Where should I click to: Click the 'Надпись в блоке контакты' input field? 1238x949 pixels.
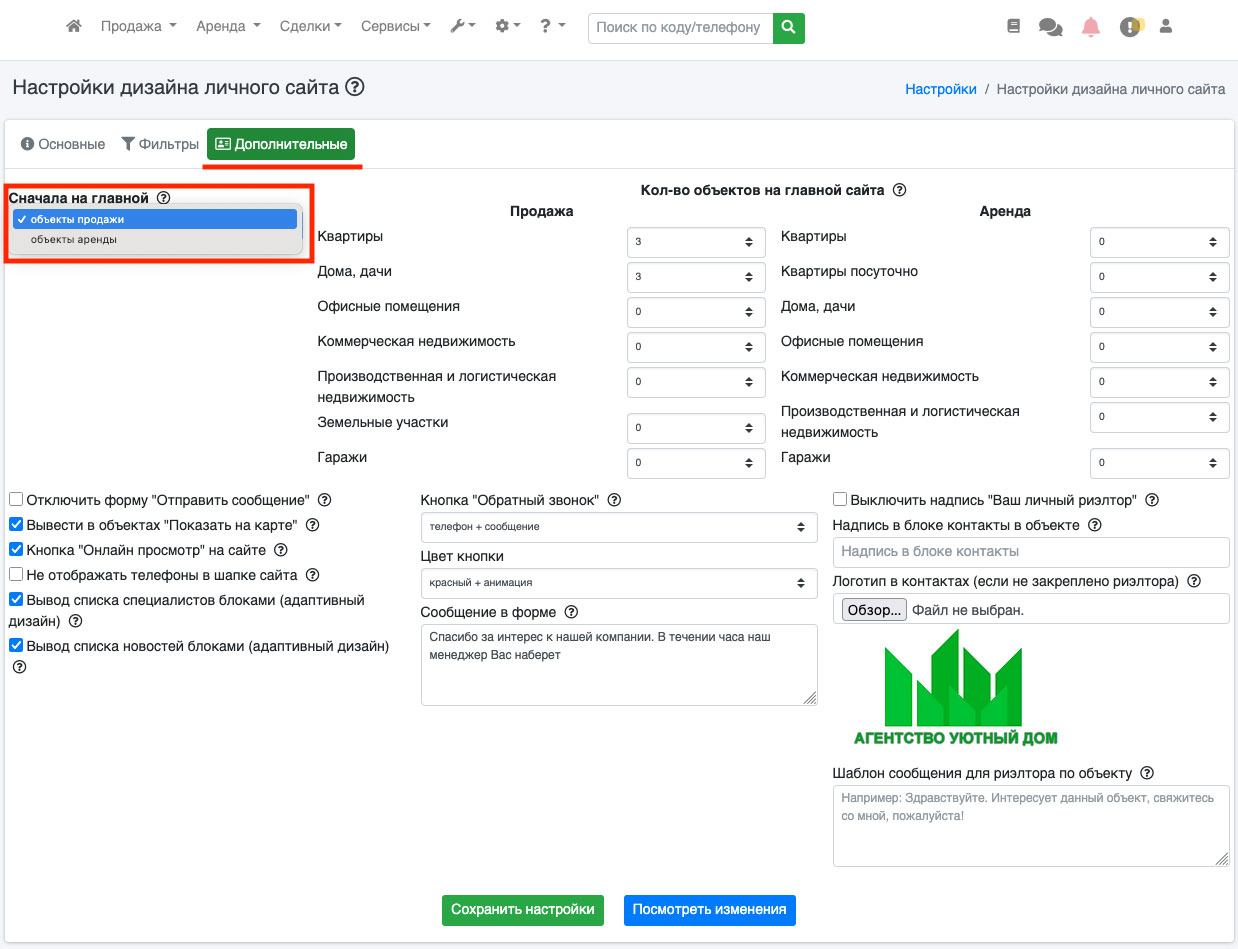[x=1030, y=552]
